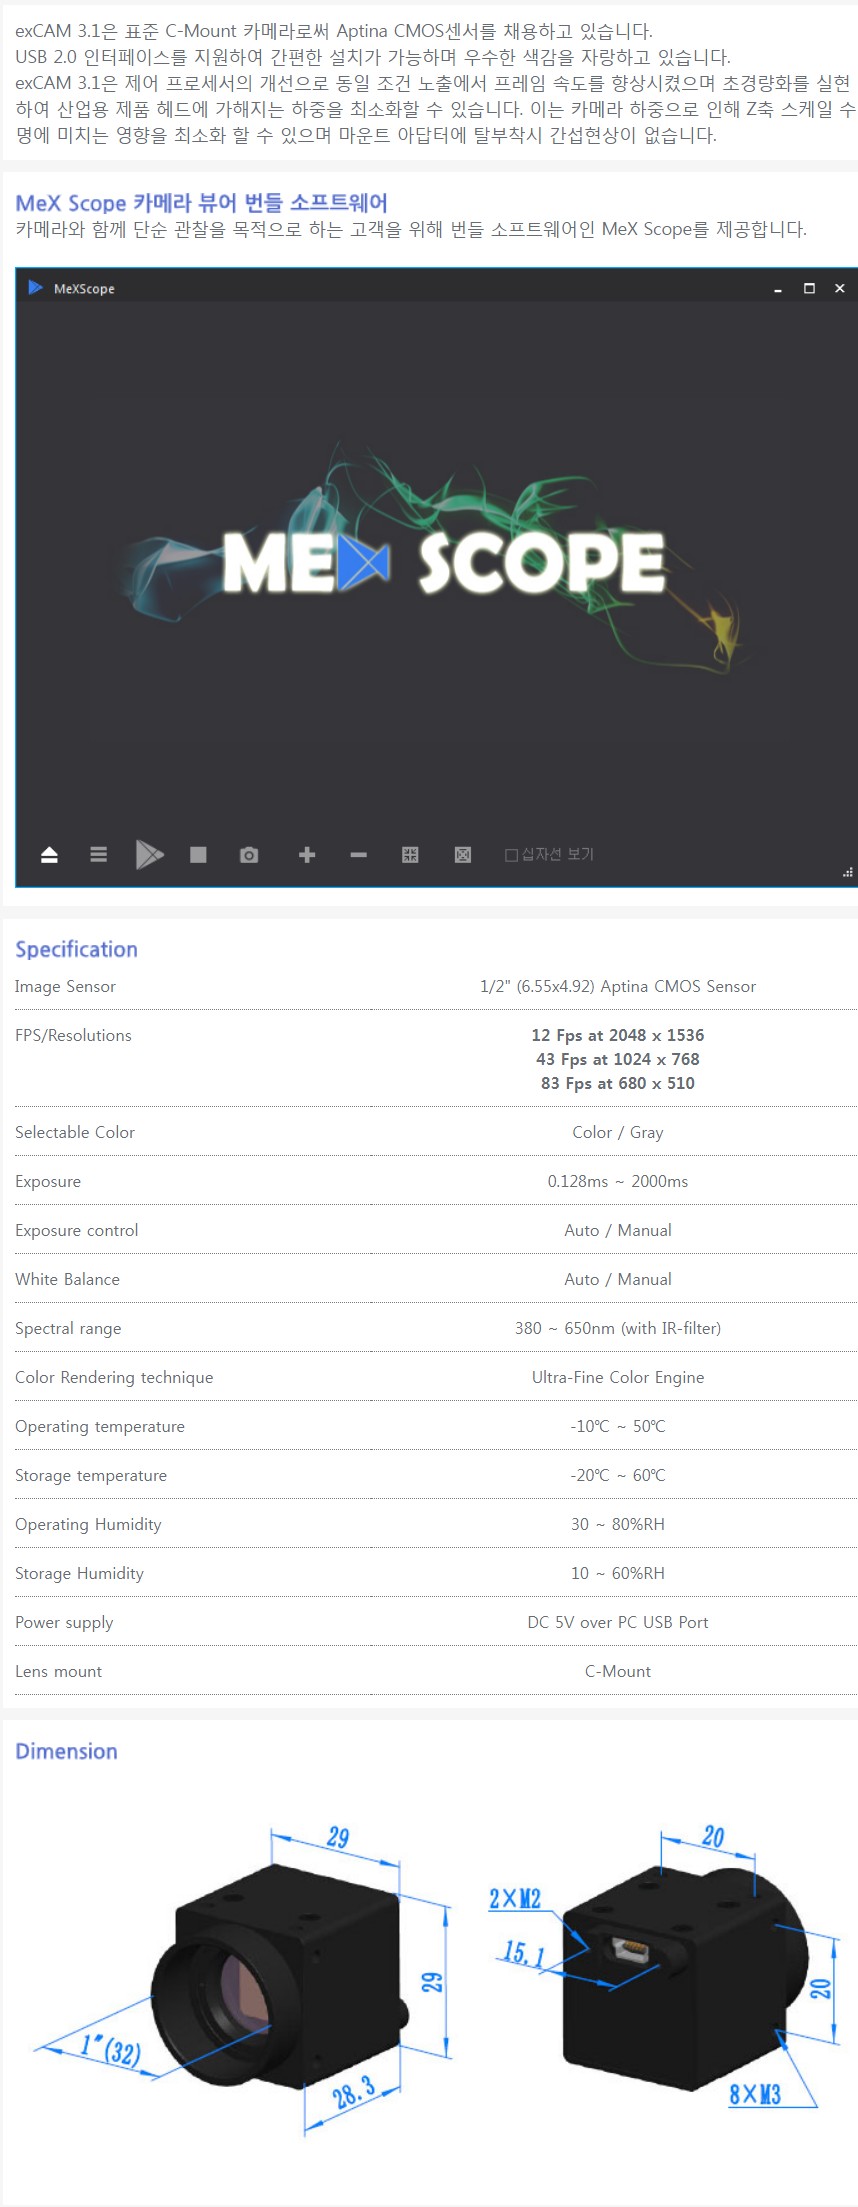Click the 'Lens mount' row label

tap(58, 1671)
